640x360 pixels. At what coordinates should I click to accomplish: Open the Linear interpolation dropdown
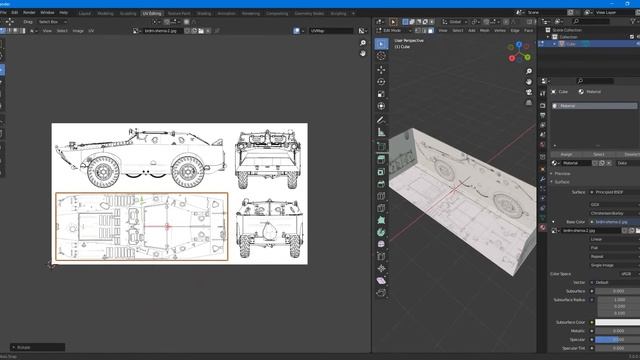click(x=614, y=239)
